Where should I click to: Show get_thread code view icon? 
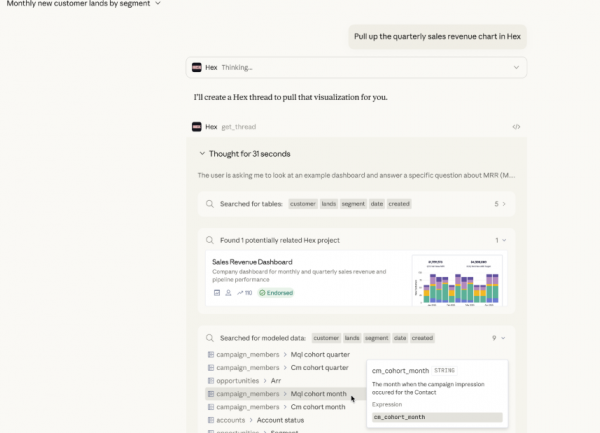516,127
